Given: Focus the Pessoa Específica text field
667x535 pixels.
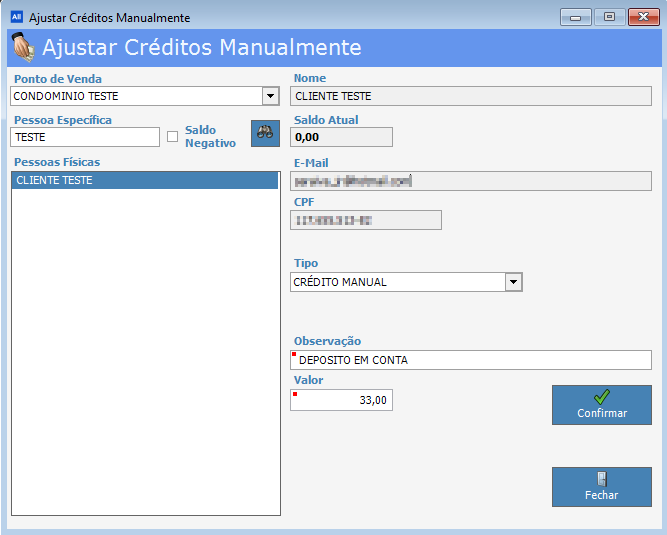Looking at the screenshot, I should pyautogui.click(x=85, y=137).
